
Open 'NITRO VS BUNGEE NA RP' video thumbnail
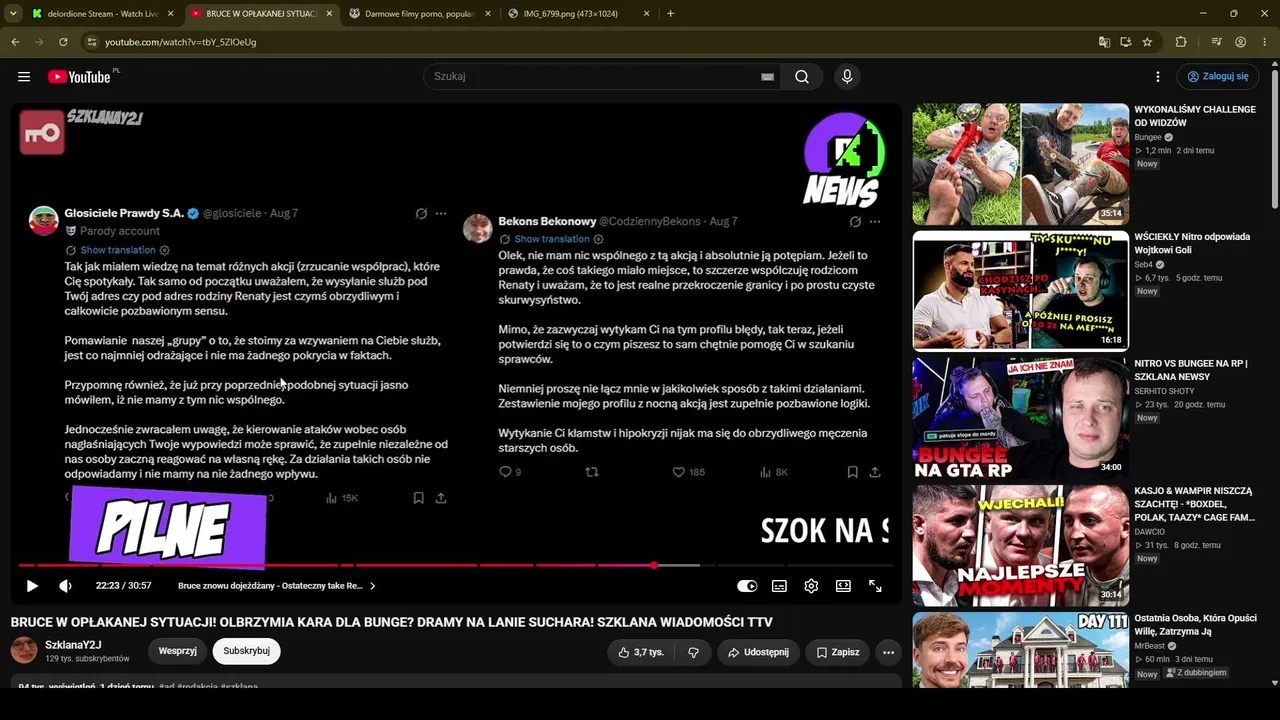coord(1021,418)
